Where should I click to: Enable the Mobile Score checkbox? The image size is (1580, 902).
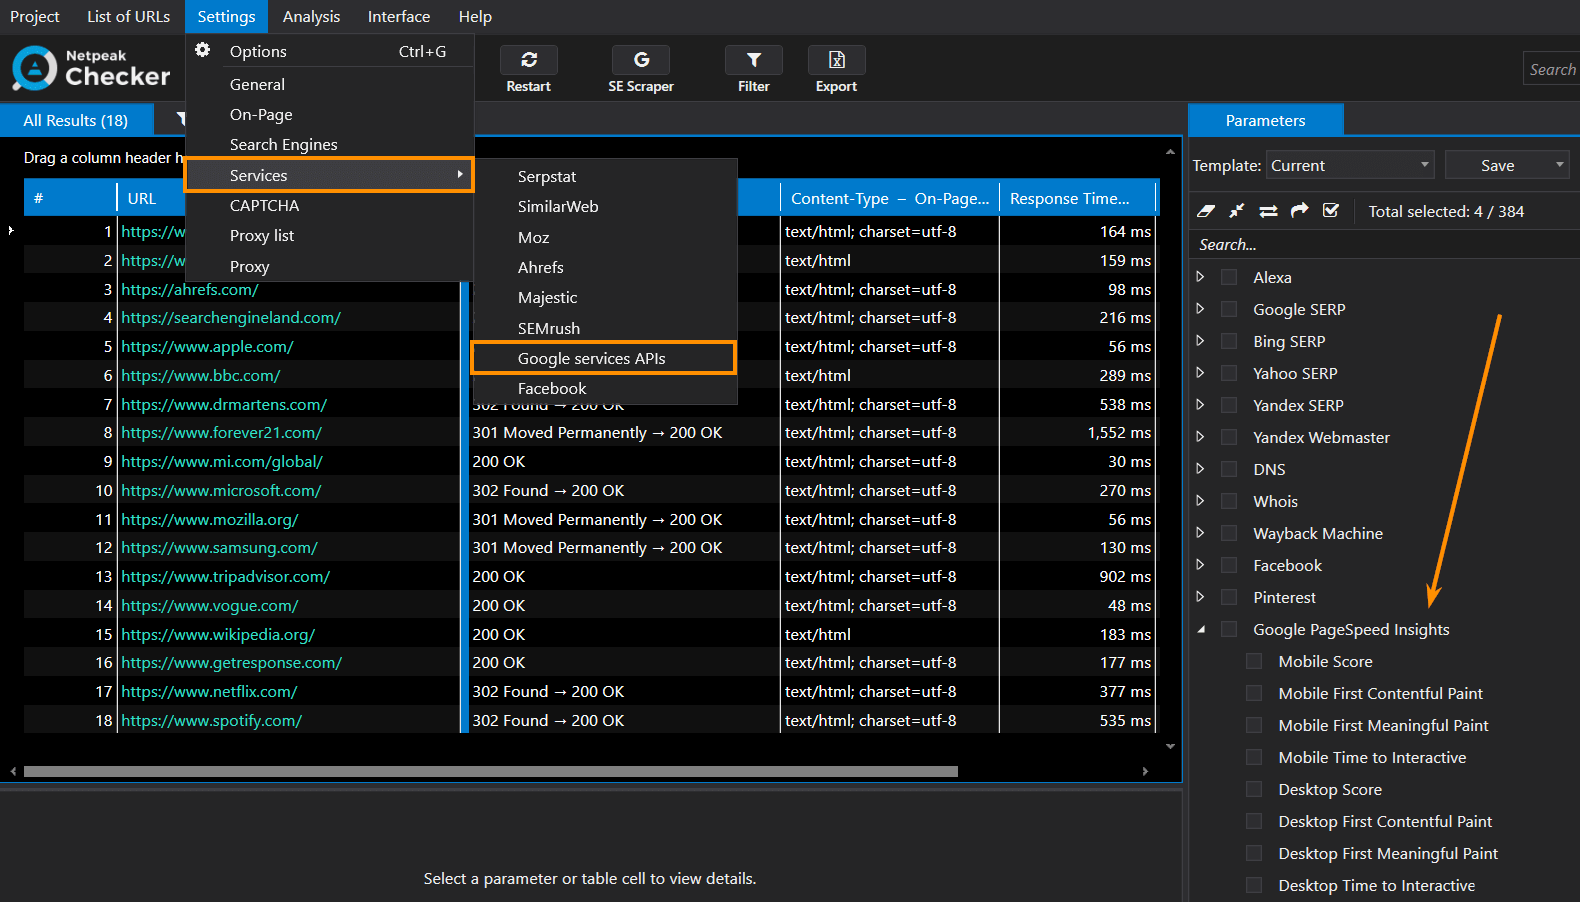(1254, 661)
